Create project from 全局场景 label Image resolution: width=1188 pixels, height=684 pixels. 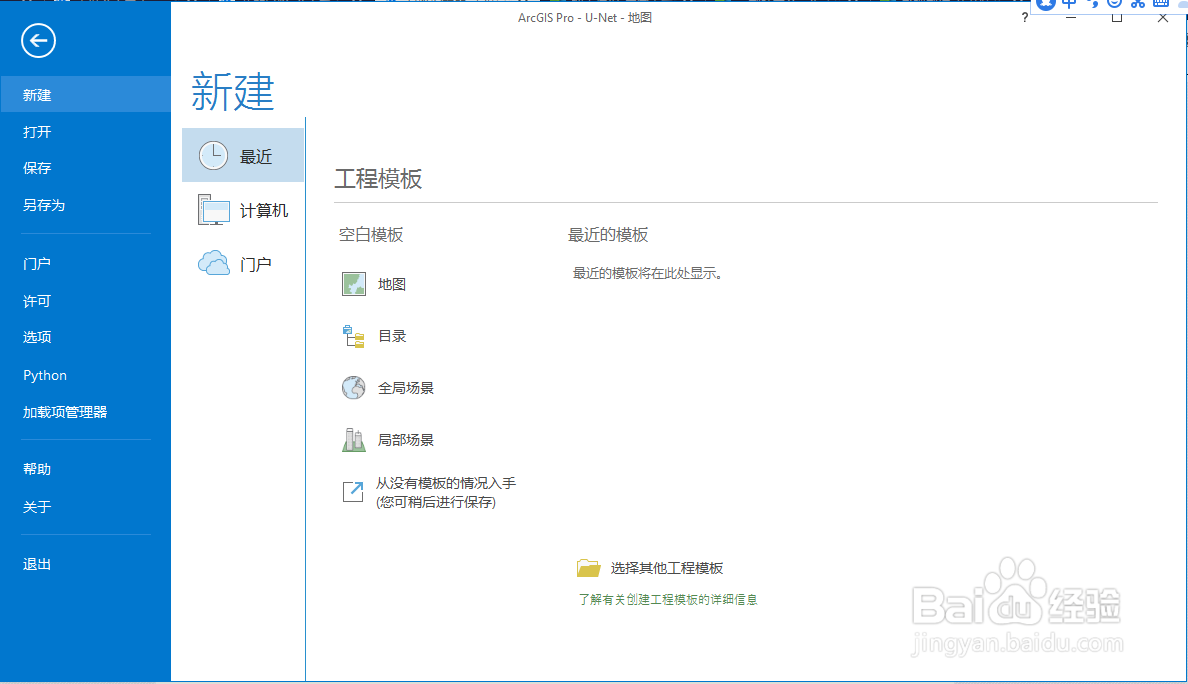(x=406, y=388)
